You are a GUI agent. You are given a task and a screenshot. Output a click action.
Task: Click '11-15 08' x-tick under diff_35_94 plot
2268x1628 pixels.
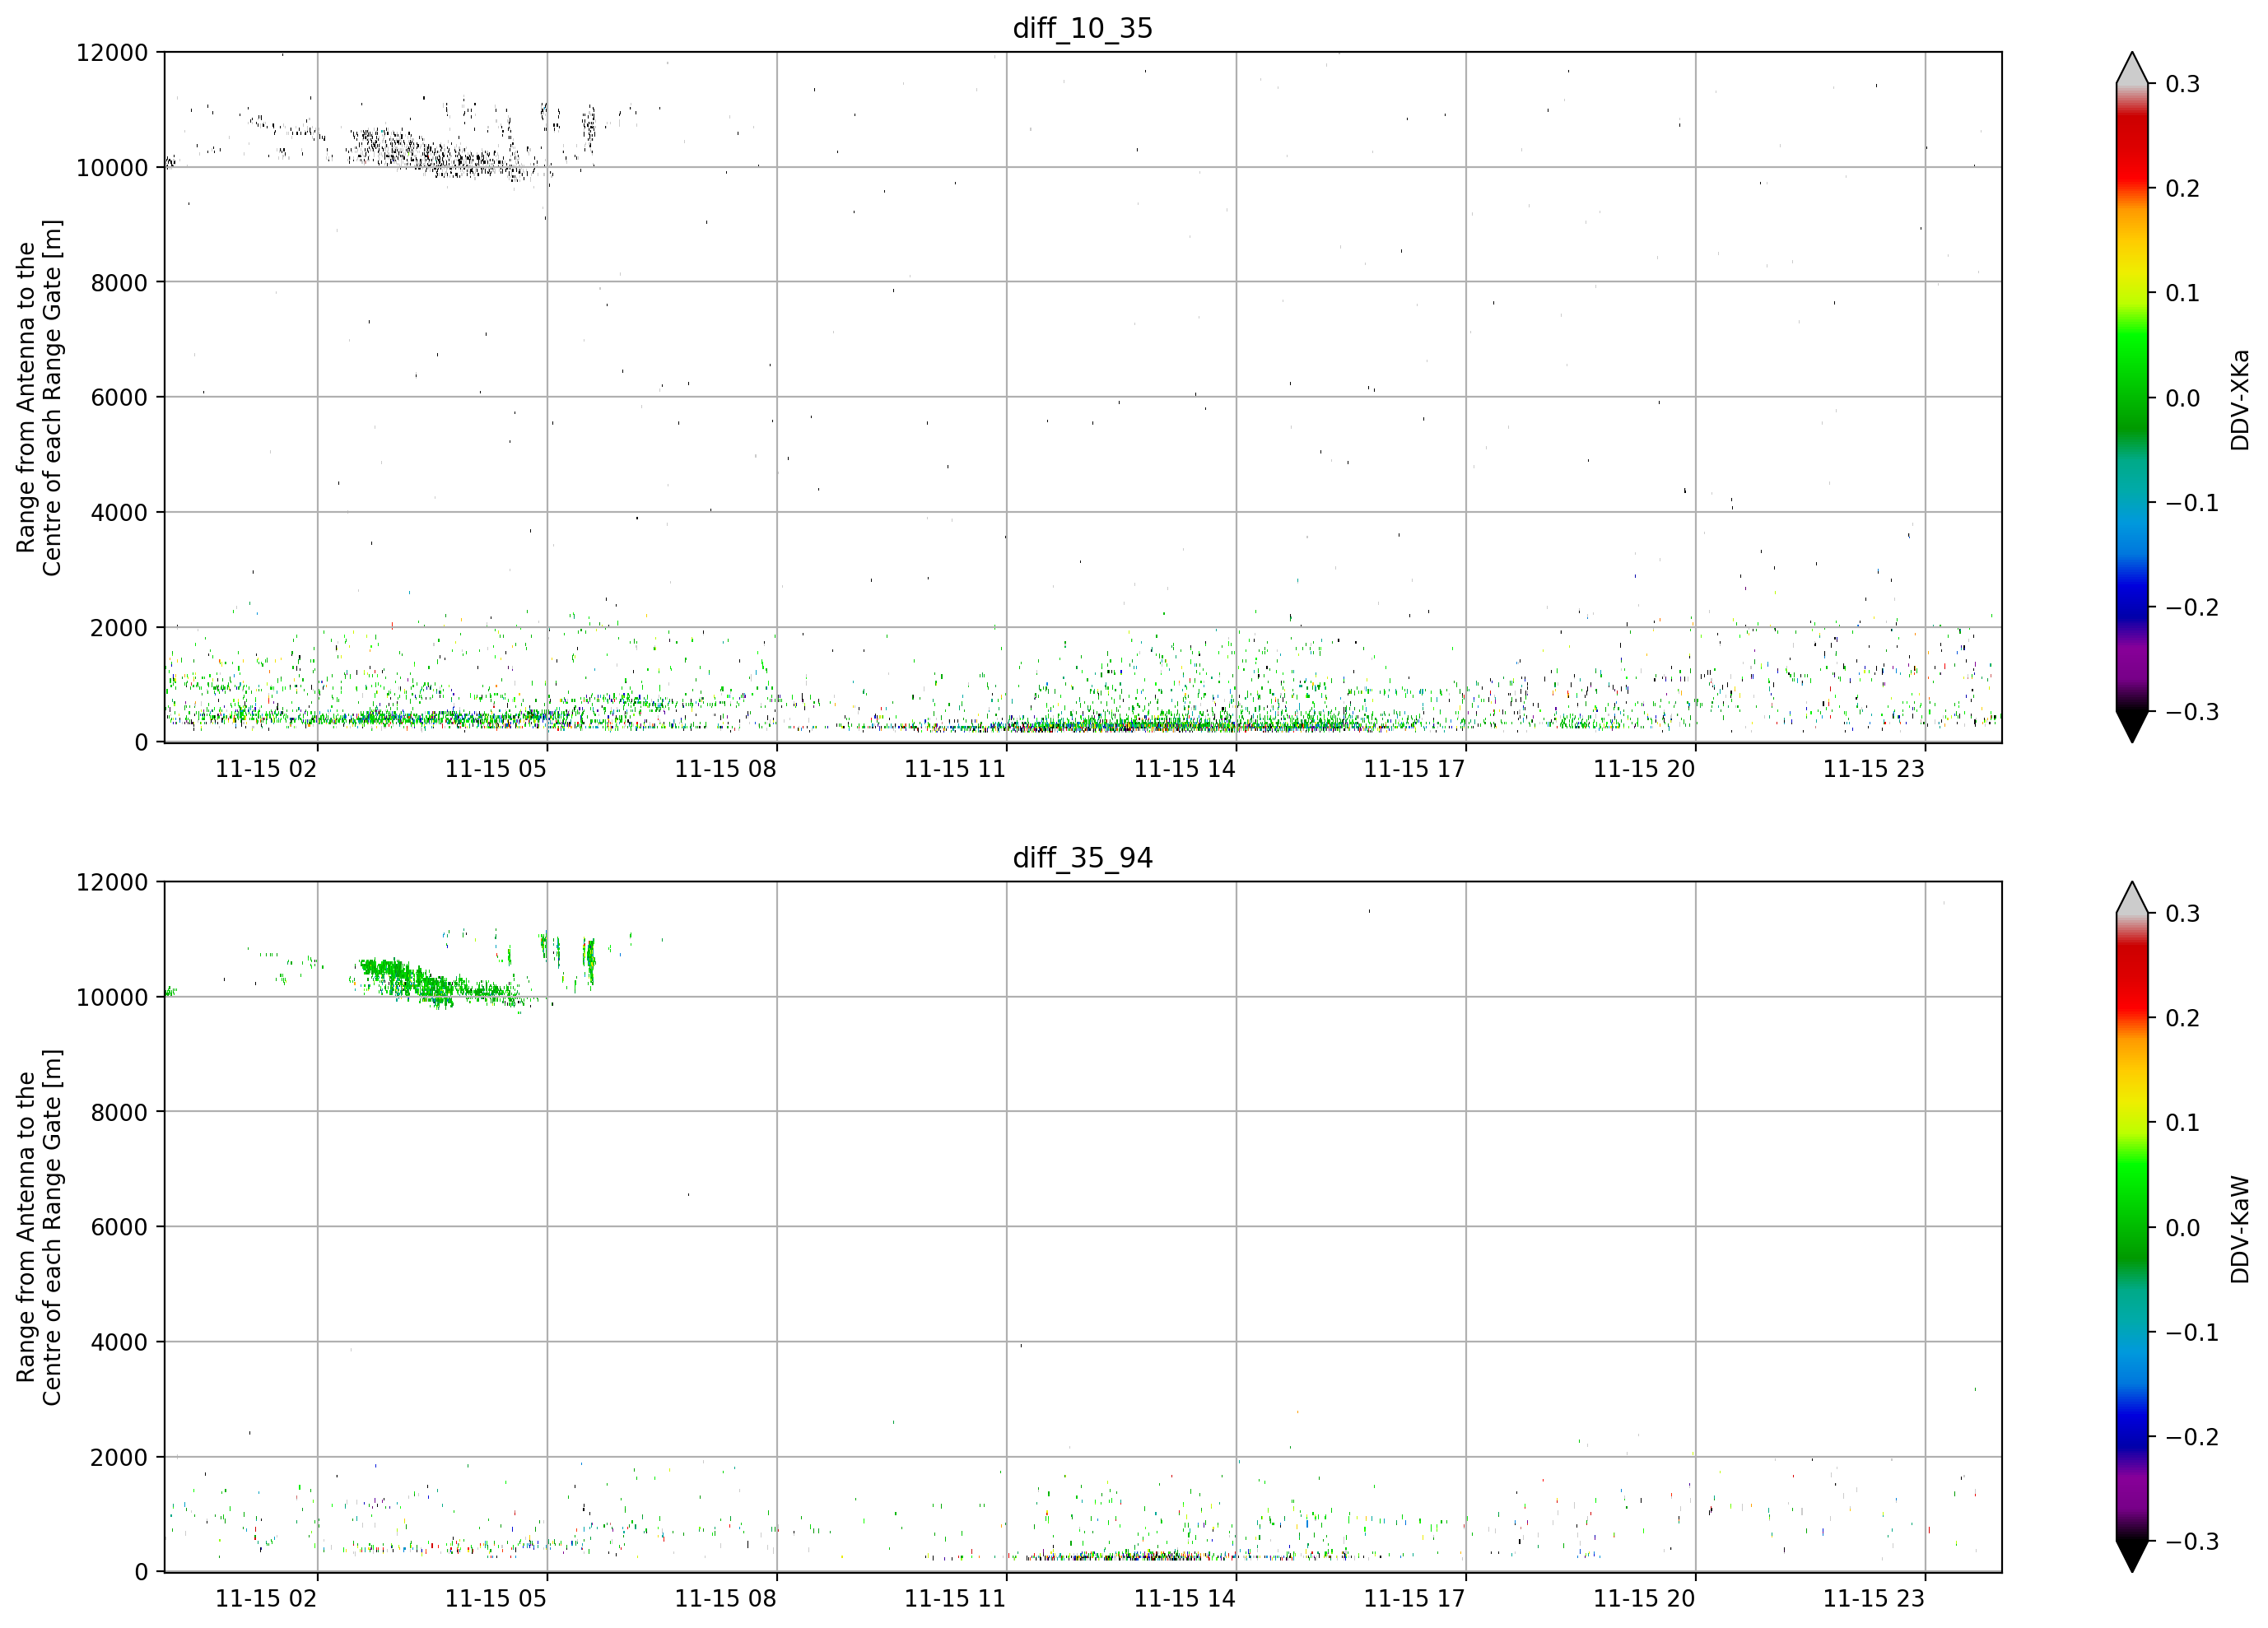tap(725, 1599)
